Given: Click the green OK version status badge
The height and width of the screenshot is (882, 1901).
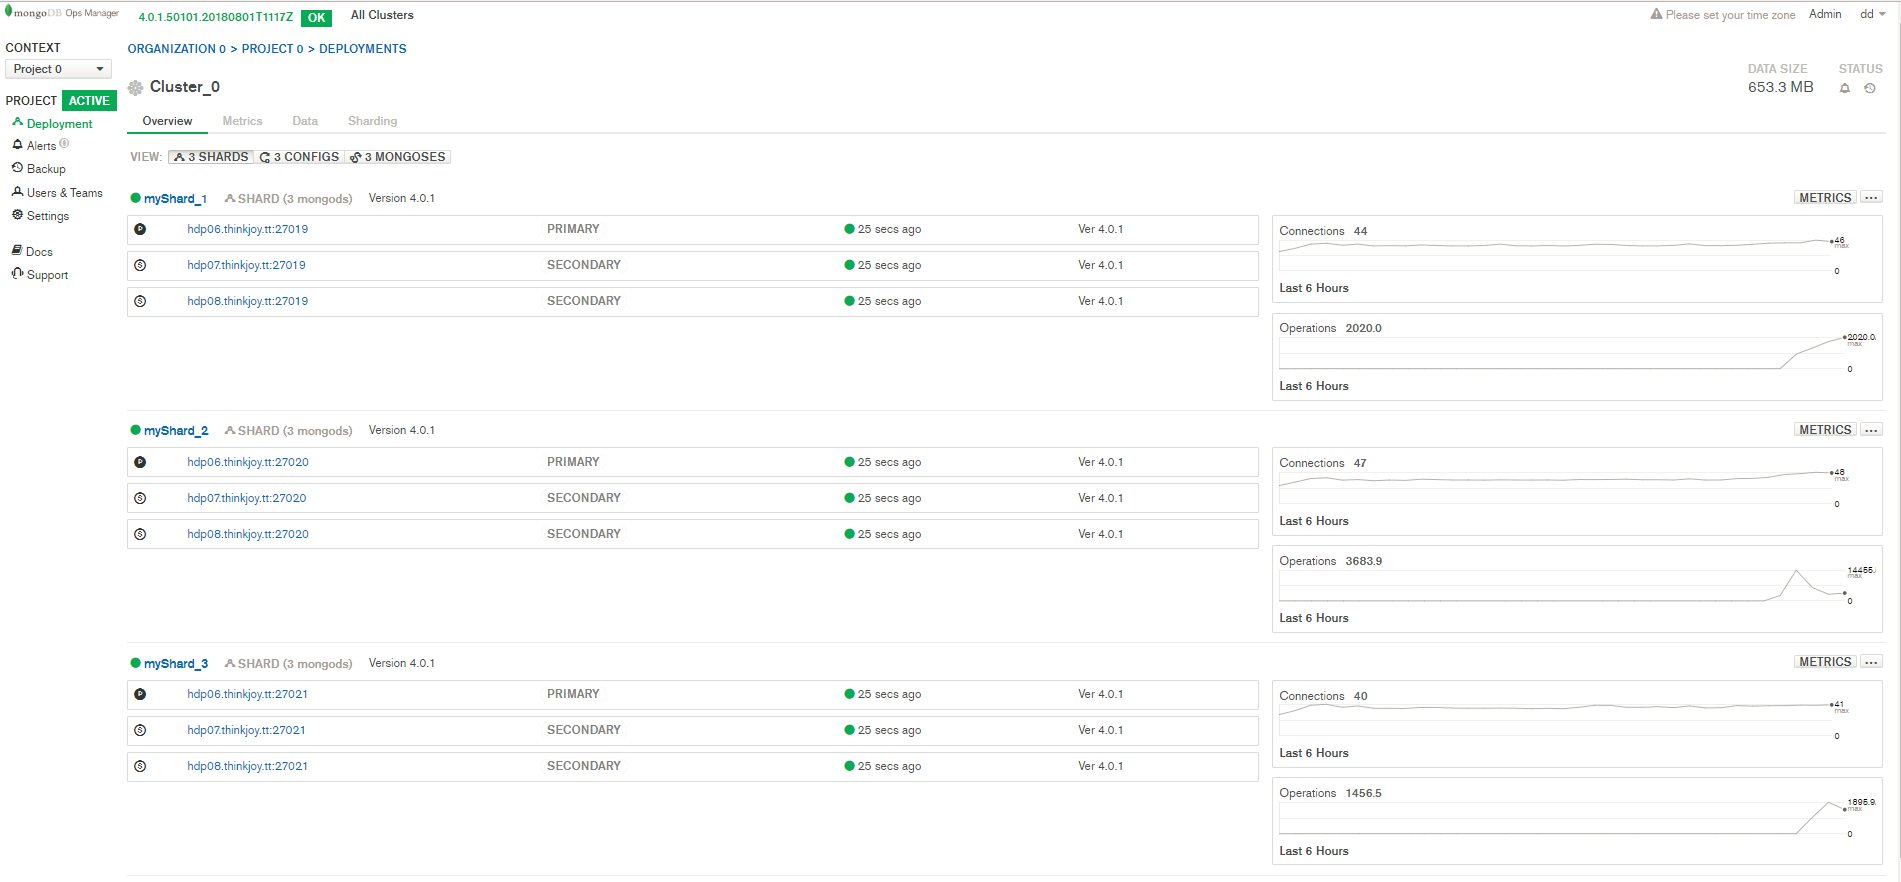Looking at the screenshot, I should pyautogui.click(x=316, y=18).
